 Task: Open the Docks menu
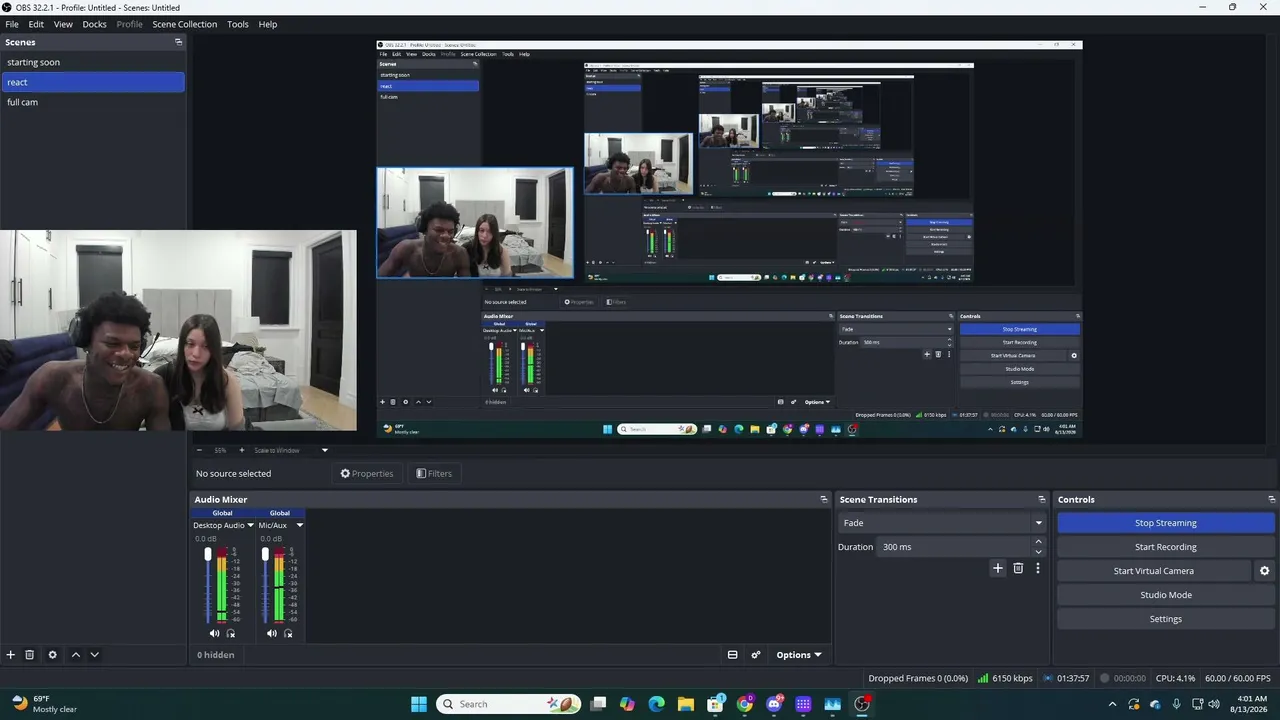pyautogui.click(x=94, y=24)
